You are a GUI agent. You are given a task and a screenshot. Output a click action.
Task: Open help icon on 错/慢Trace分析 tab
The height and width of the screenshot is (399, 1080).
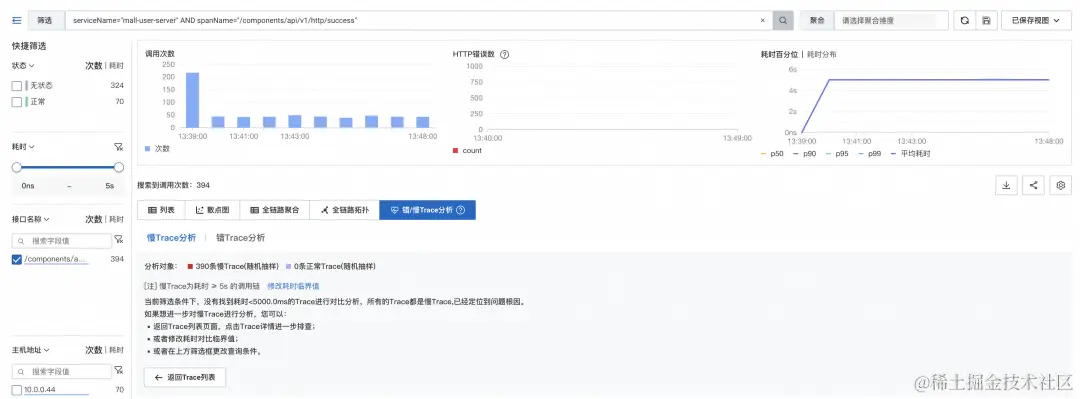[461, 210]
